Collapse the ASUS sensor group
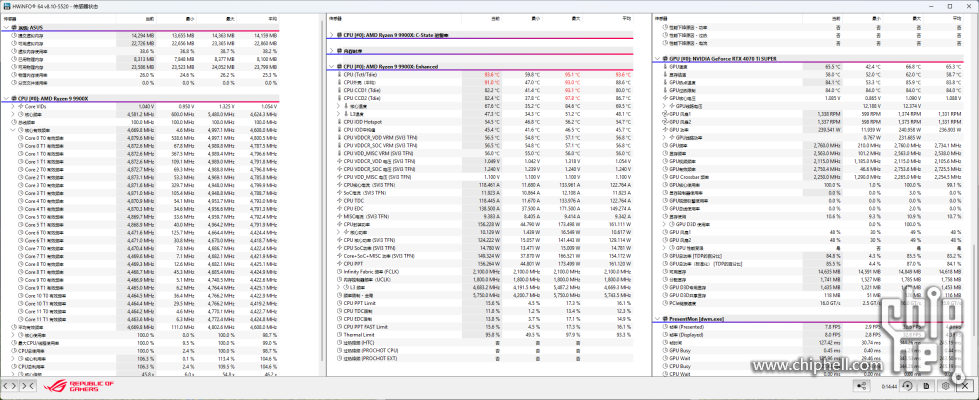This screenshot has width=979, height=400. click(x=6, y=27)
